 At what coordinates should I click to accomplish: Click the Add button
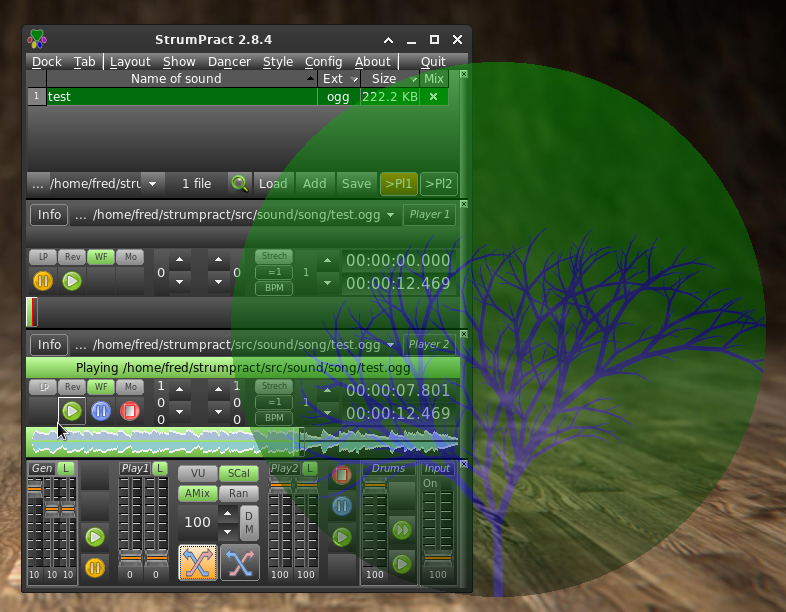tap(314, 184)
